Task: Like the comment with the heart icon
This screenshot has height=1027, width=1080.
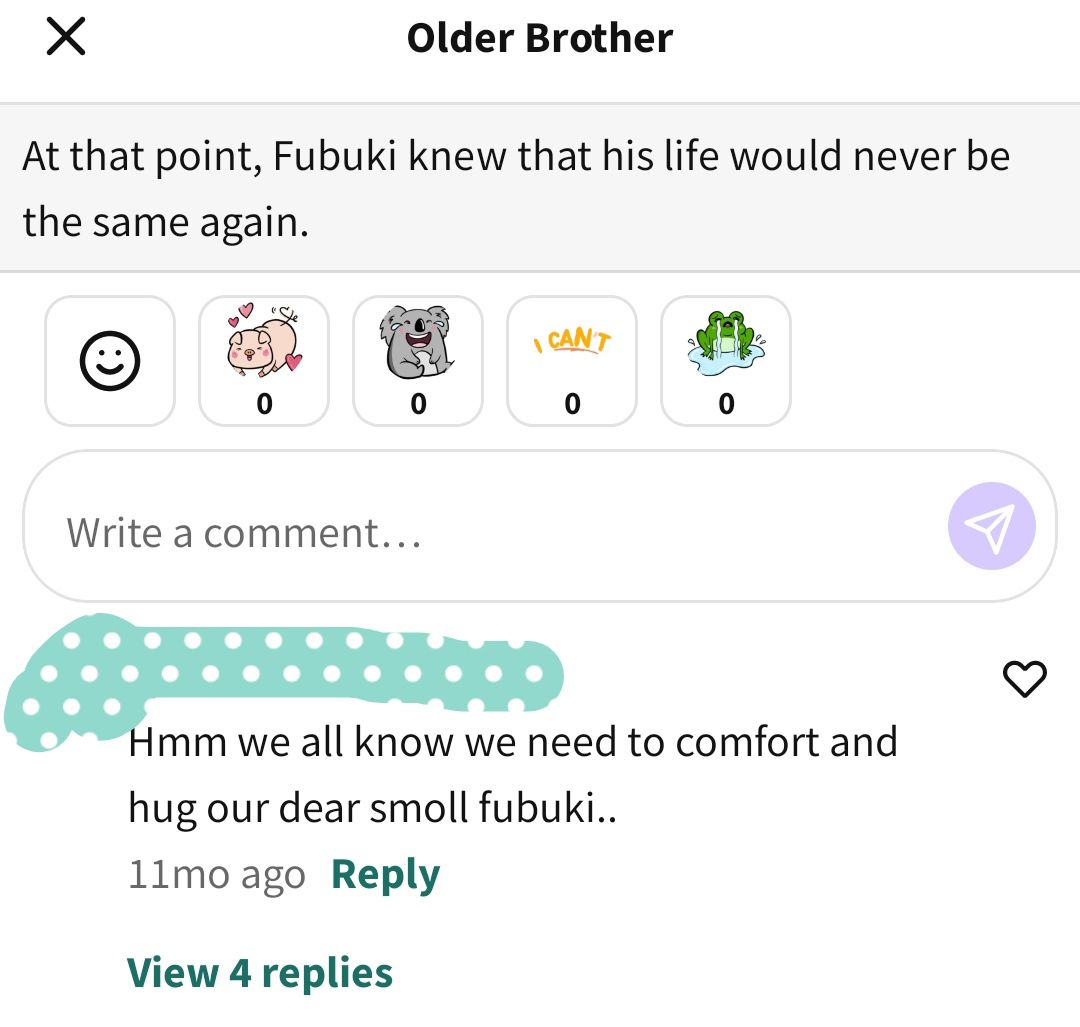Action: 1024,678
